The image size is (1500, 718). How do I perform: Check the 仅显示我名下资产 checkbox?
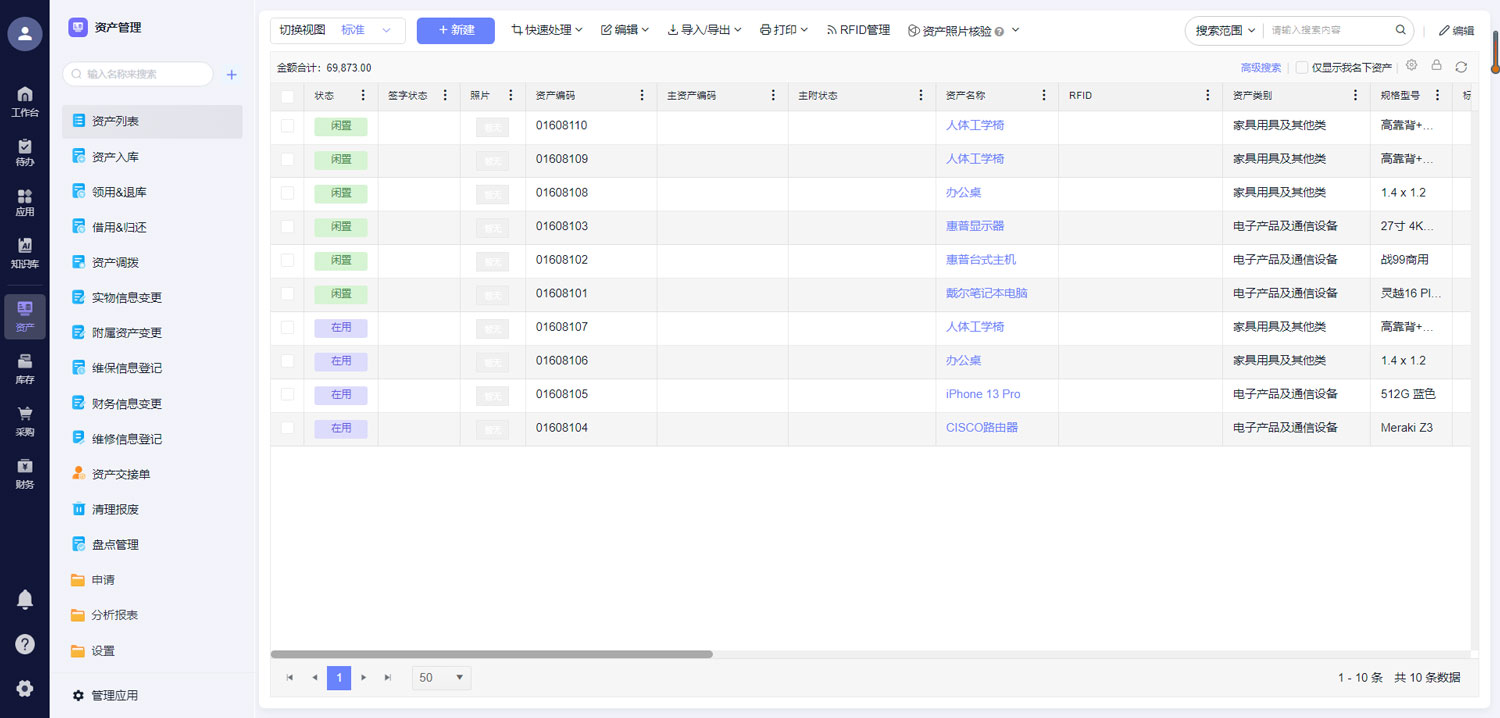tap(1301, 68)
